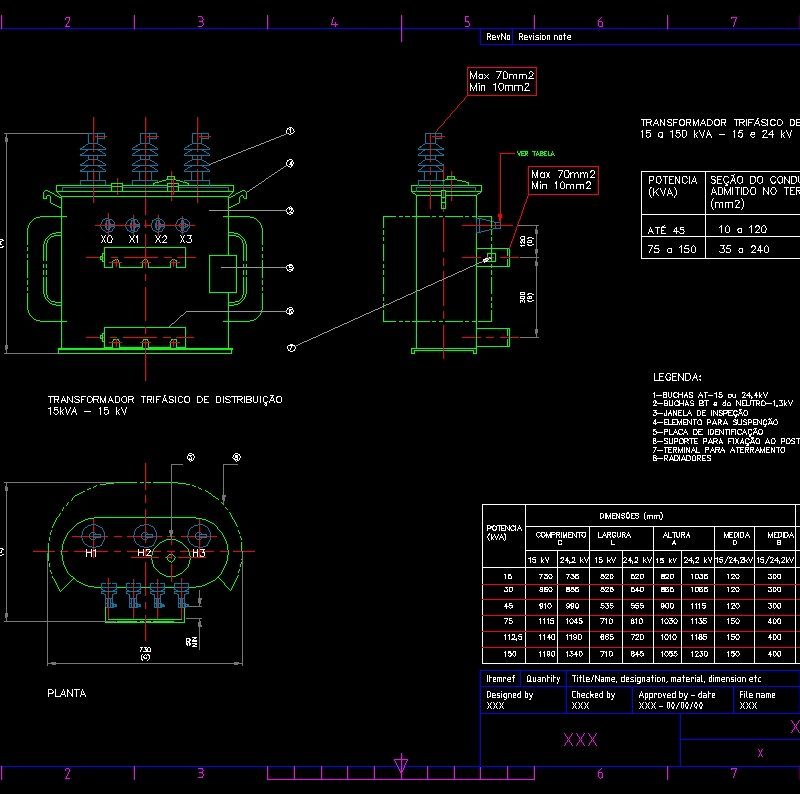
Task: Click the RevNo header cell
Action: pyautogui.click(x=497, y=37)
